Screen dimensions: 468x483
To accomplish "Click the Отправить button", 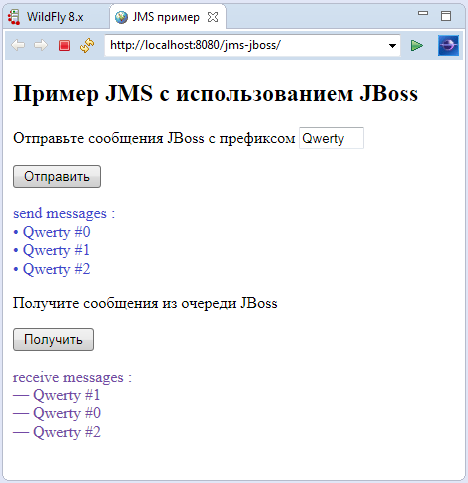I will tap(57, 176).
